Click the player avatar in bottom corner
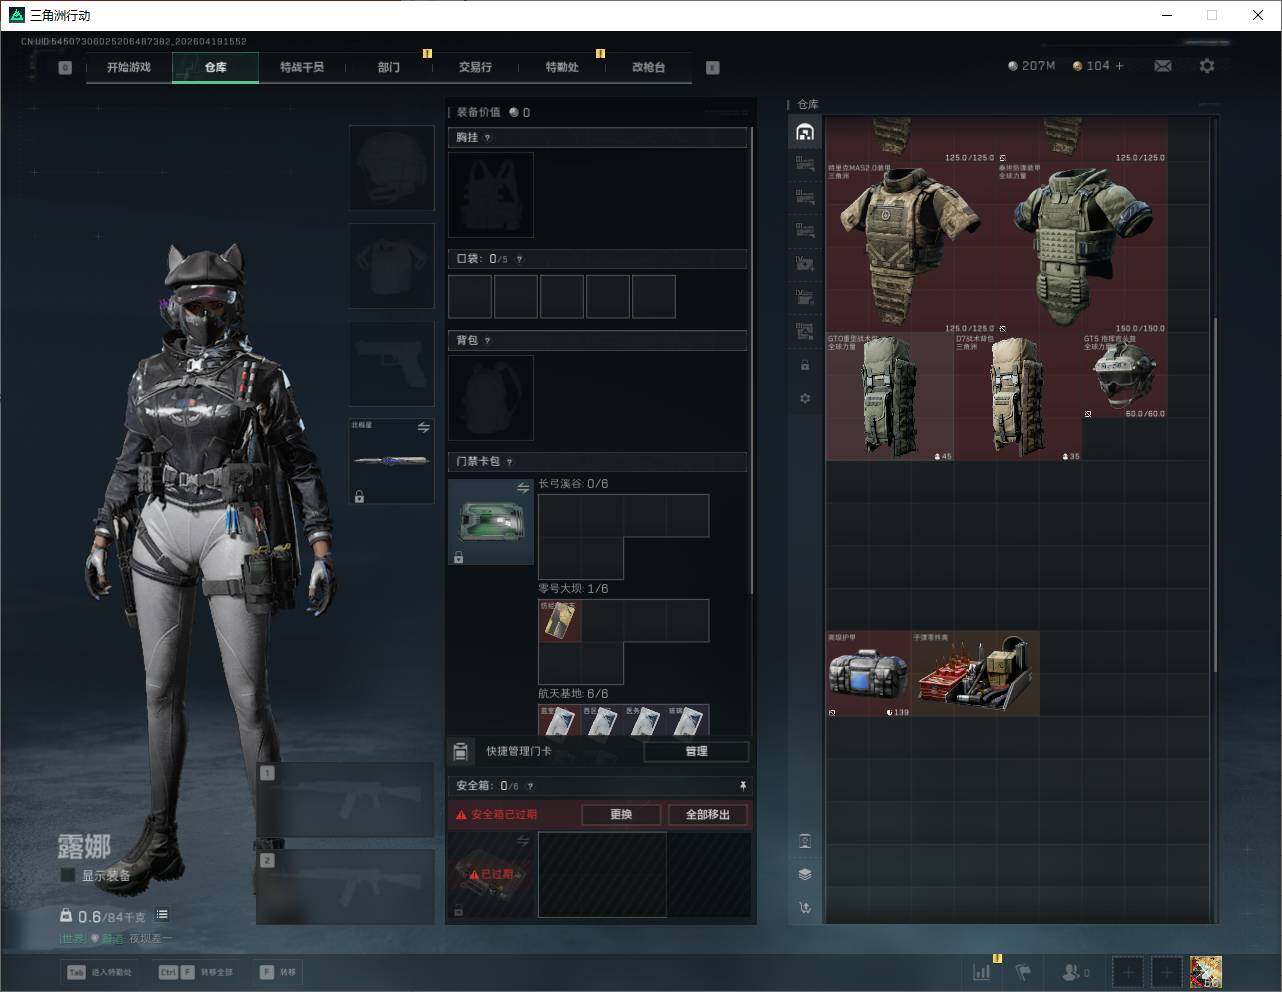Image resolution: width=1282 pixels, height=992 pixels. pos(1206,972)
